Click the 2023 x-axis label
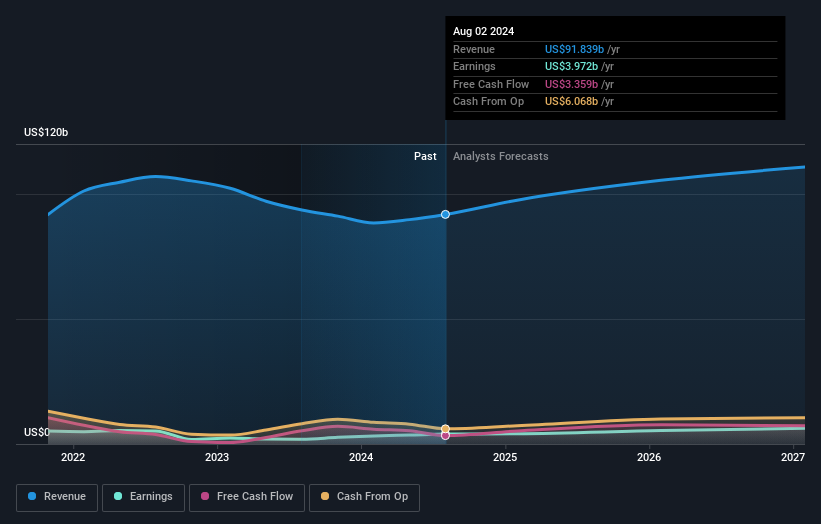The image size is (821, 524). click(x=217, y=457)
